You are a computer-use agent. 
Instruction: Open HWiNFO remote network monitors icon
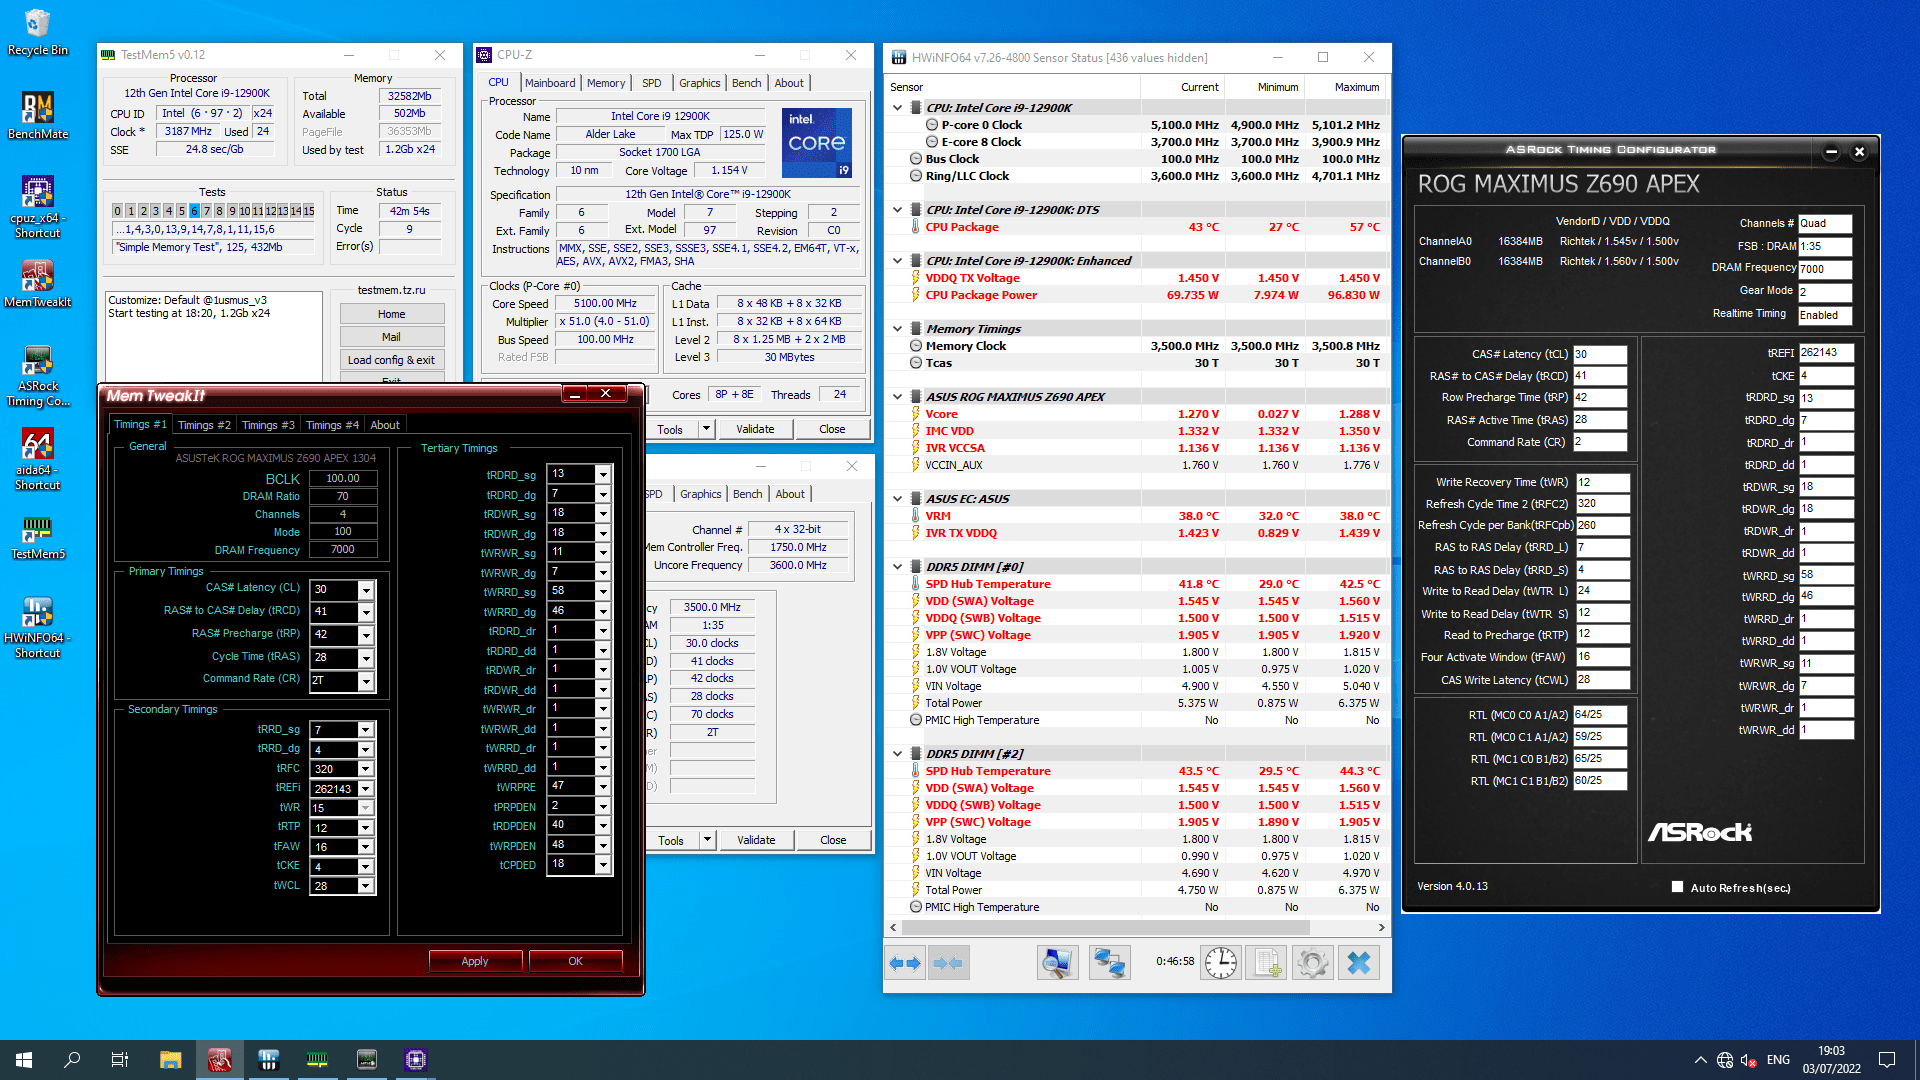pyautogui.click(x=1110, y=963)
